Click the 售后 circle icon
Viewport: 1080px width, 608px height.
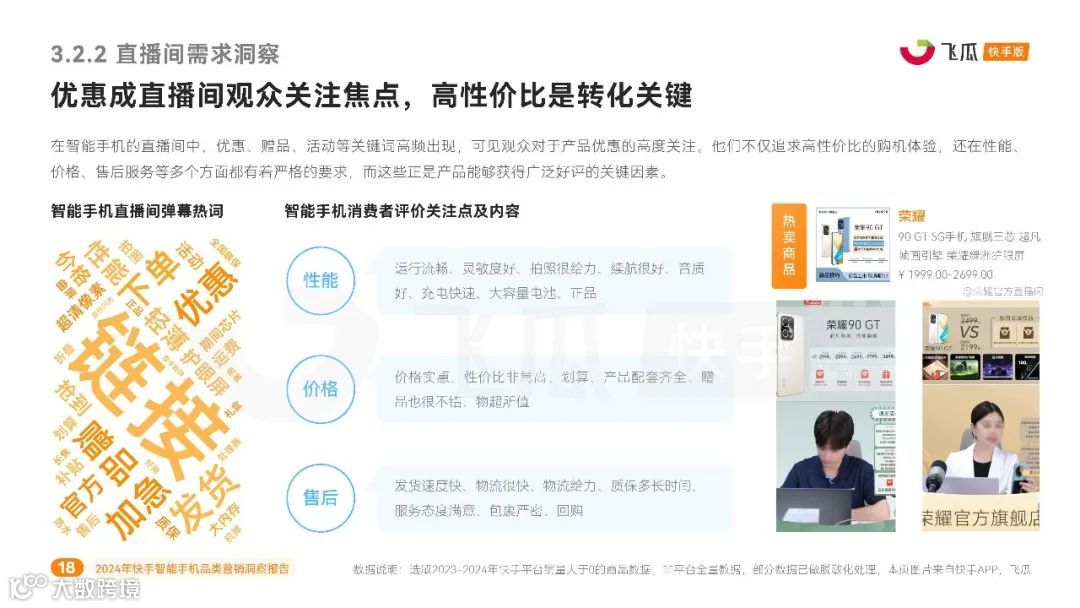point(320,497)
